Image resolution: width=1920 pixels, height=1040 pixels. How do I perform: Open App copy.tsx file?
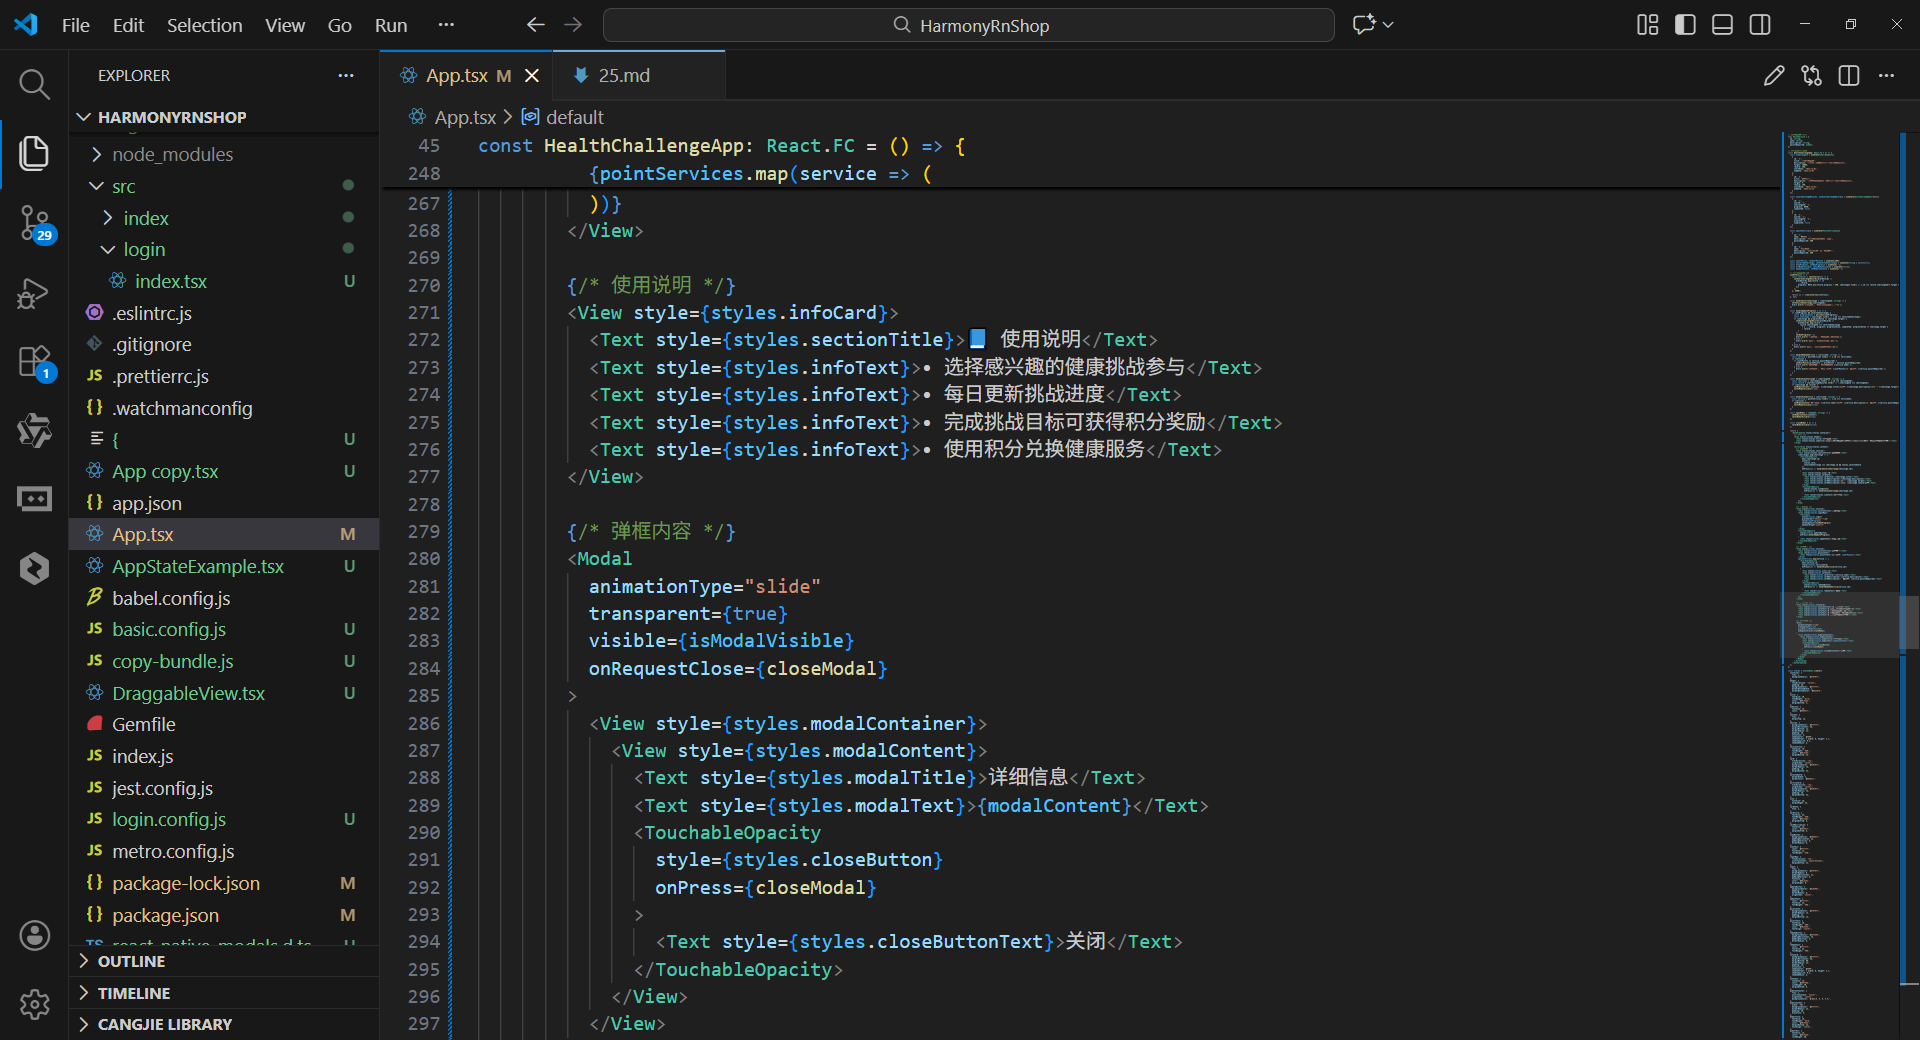[x=224, y=471]
